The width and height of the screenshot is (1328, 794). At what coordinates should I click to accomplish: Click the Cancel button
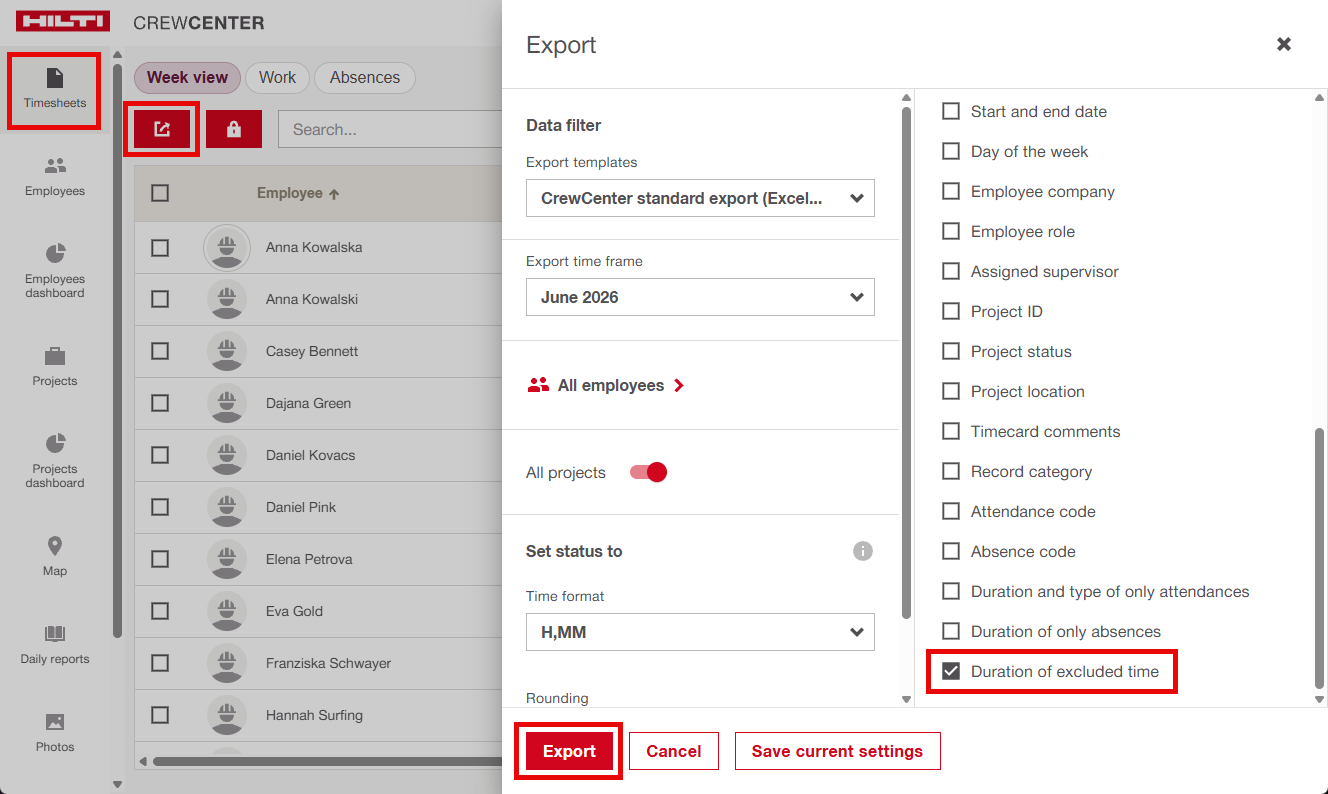click(674, 751)
